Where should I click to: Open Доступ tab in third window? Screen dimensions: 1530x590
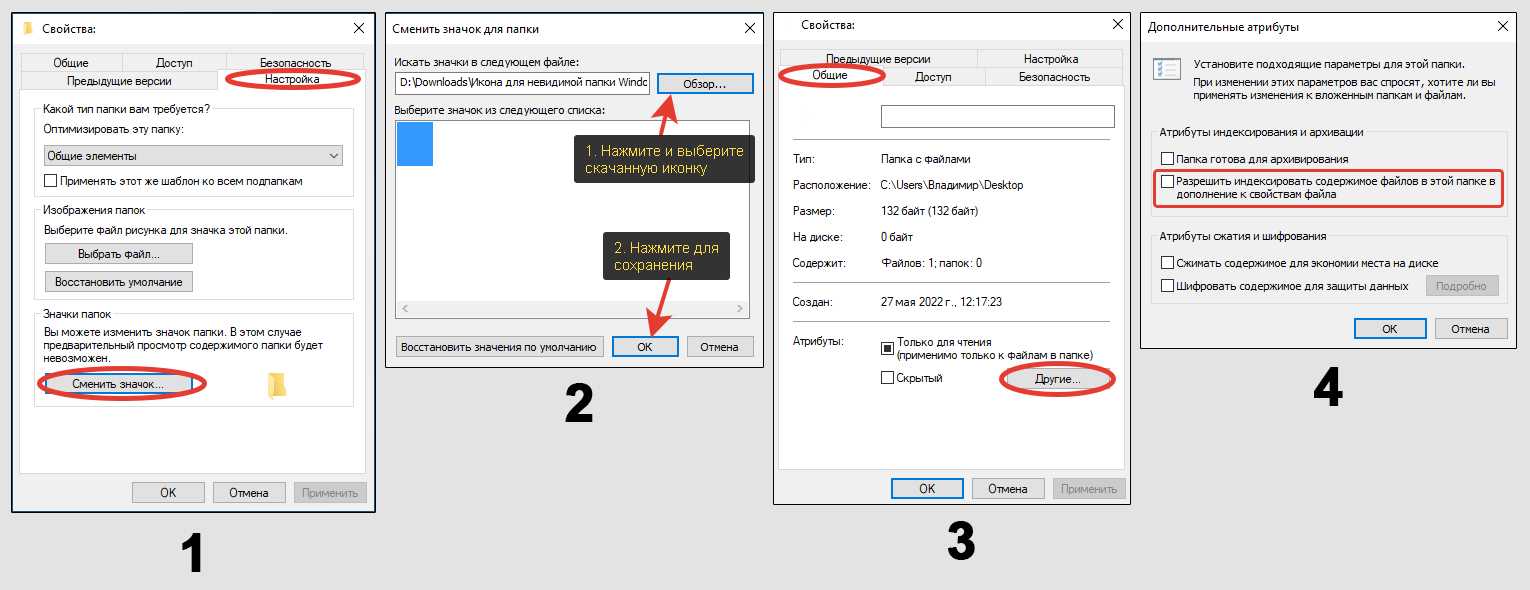[933, 76]
